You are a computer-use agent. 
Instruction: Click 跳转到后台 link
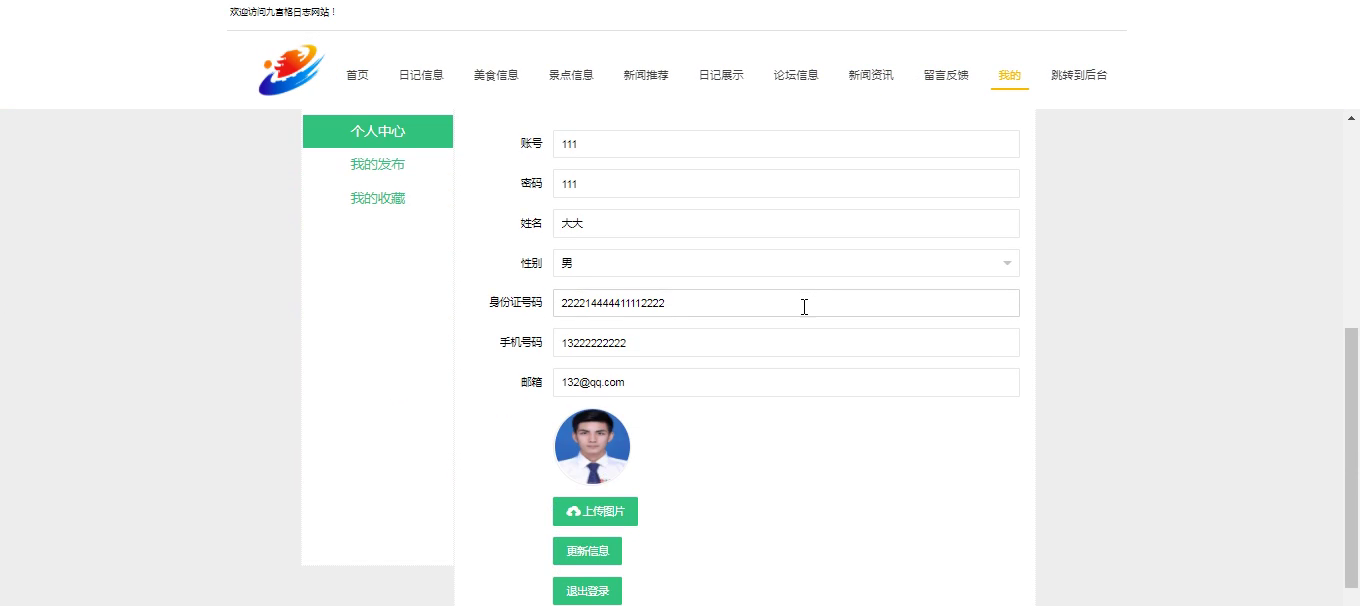(1079, 75)
